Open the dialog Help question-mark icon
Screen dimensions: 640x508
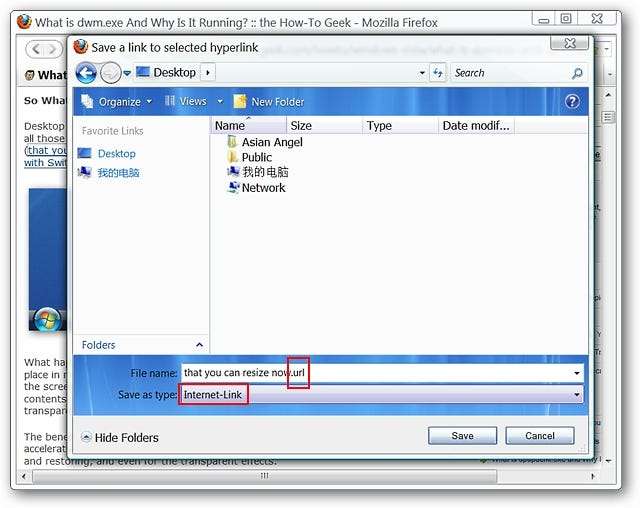(572, 101)
